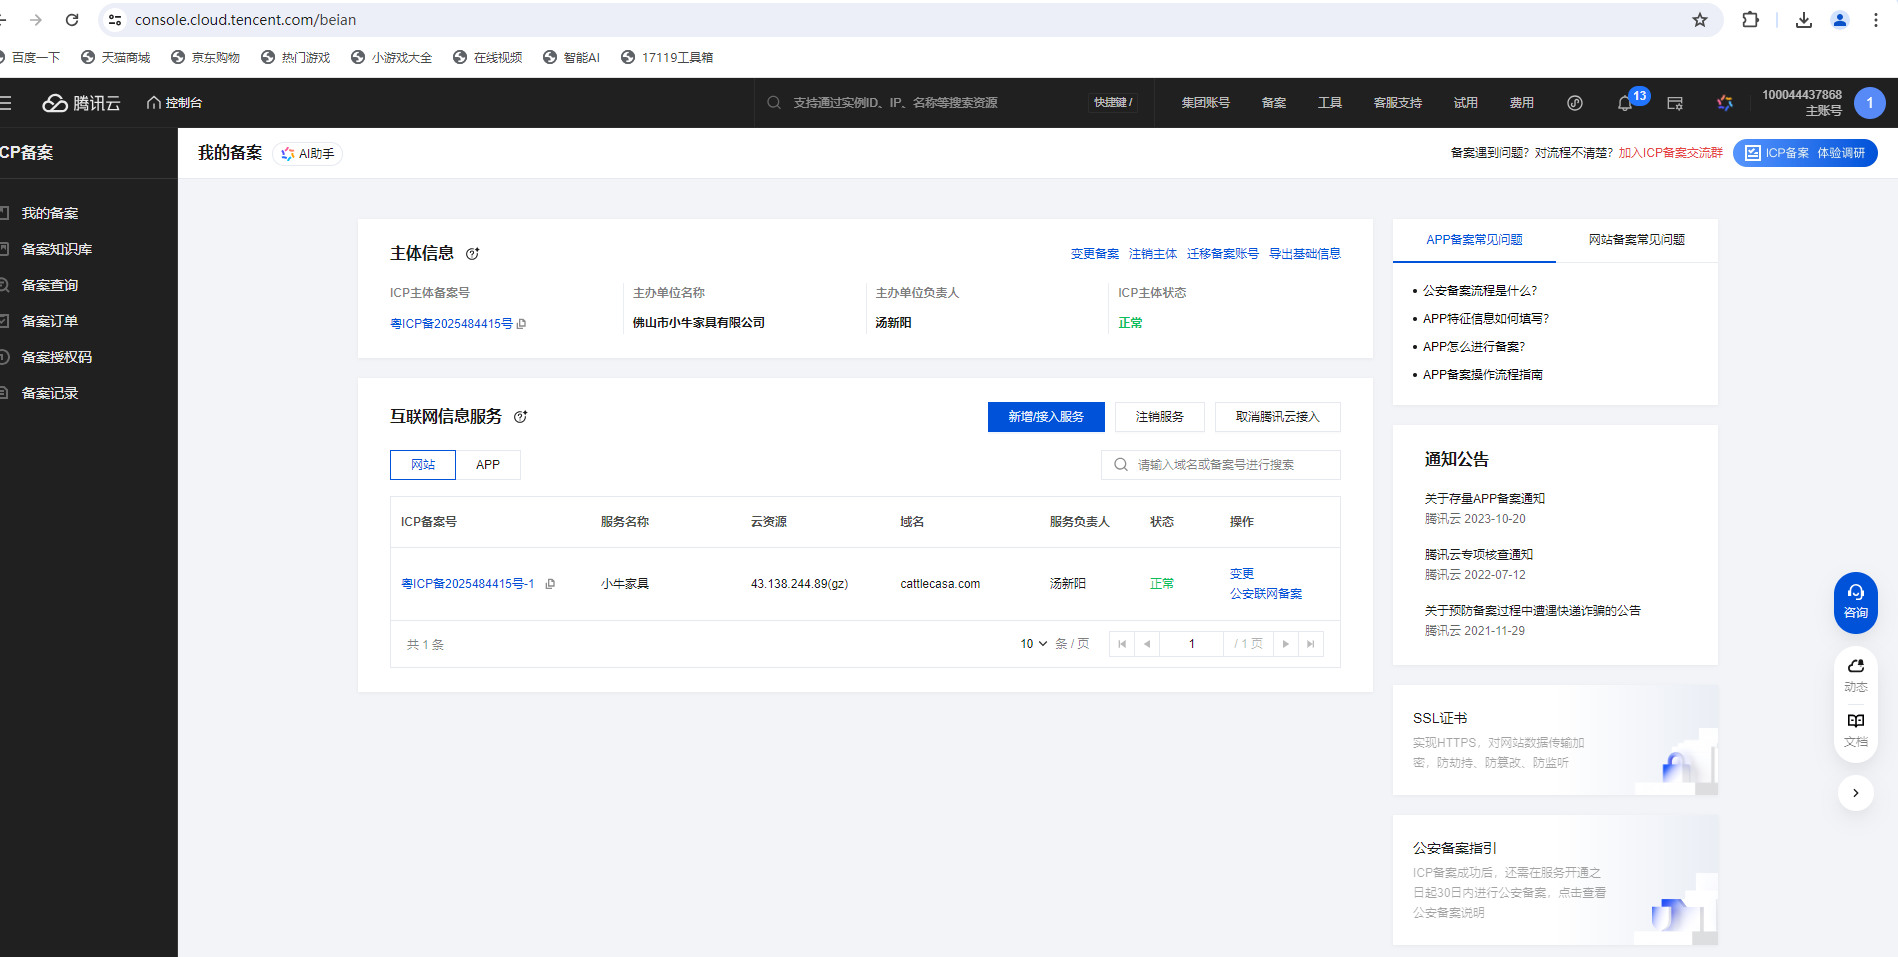Open the Chrome three-dot menu
Image resolution: width=1898 pixels, height=957 pixels.
pos(1876,20)
